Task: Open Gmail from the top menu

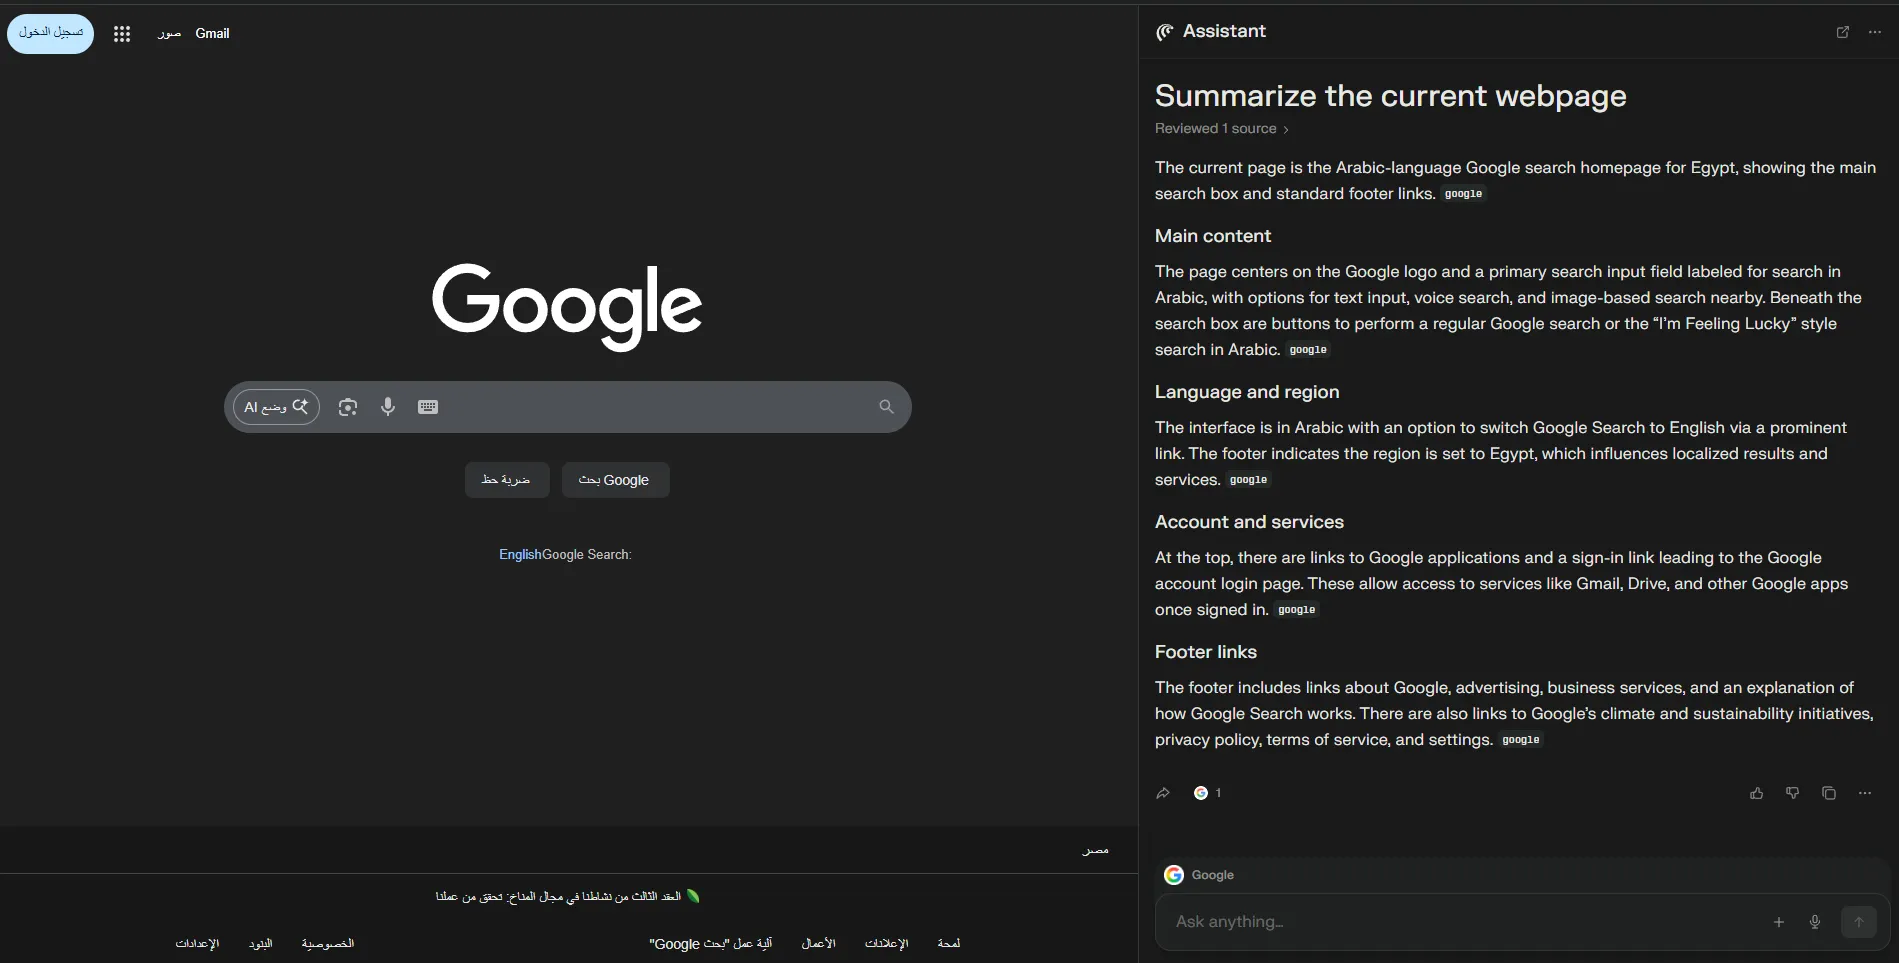Action: [212, 33]
